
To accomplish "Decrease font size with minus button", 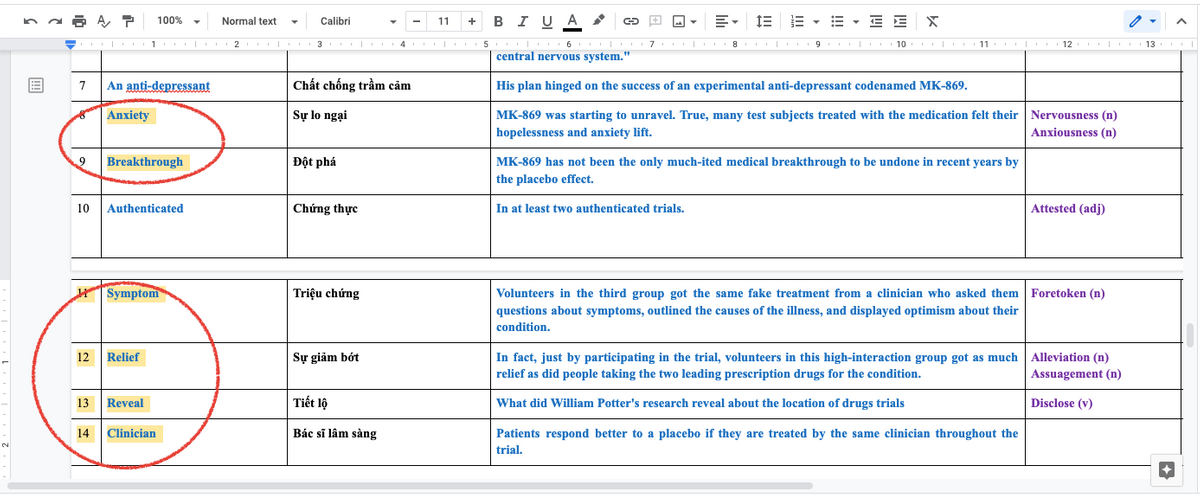I will [x=416, y=21].
